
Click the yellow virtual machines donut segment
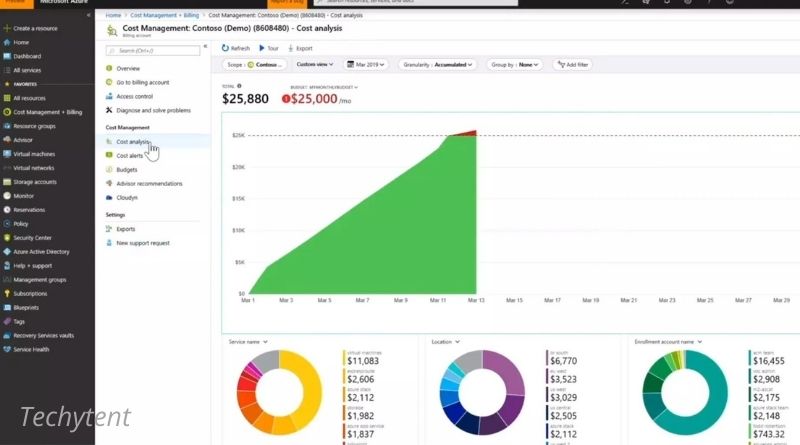point(309,388)
